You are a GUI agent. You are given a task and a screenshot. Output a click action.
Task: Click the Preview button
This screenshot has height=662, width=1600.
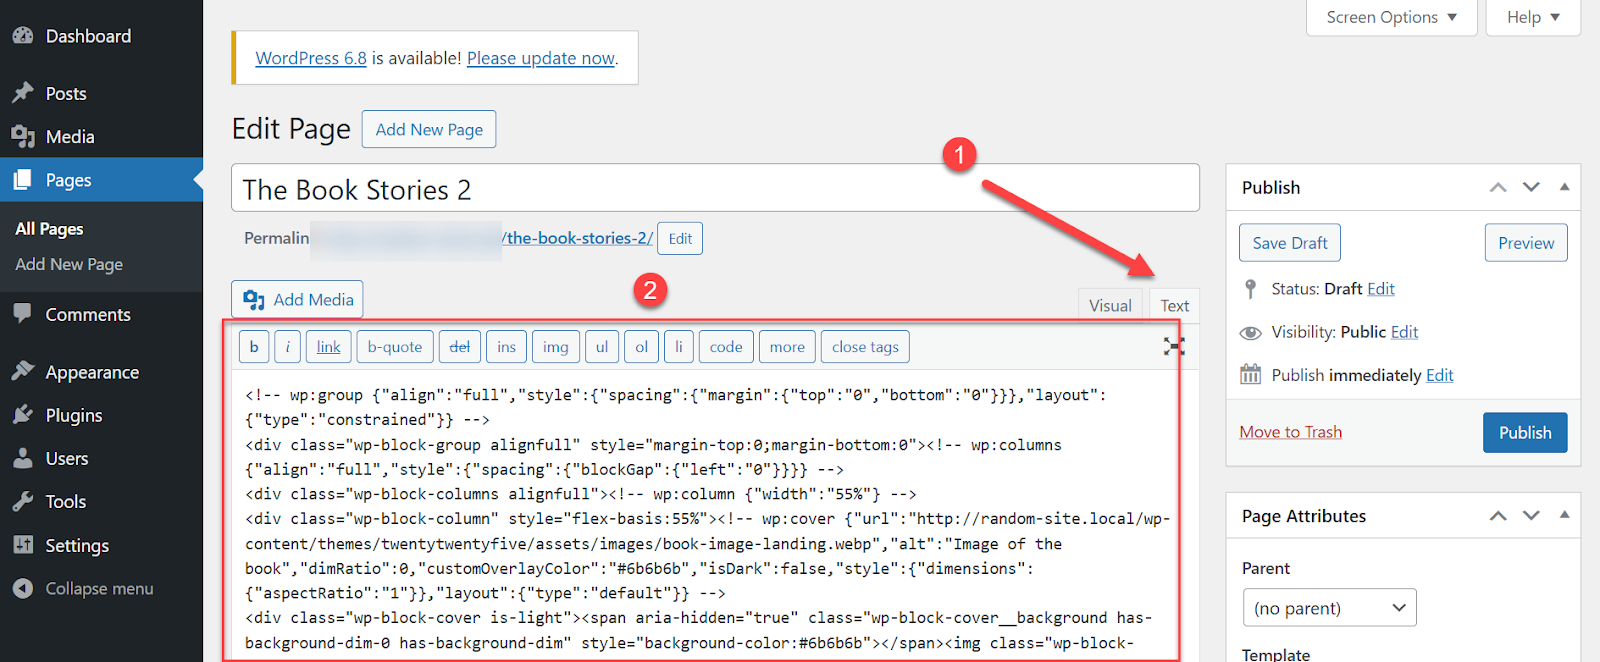point(1526,243)
